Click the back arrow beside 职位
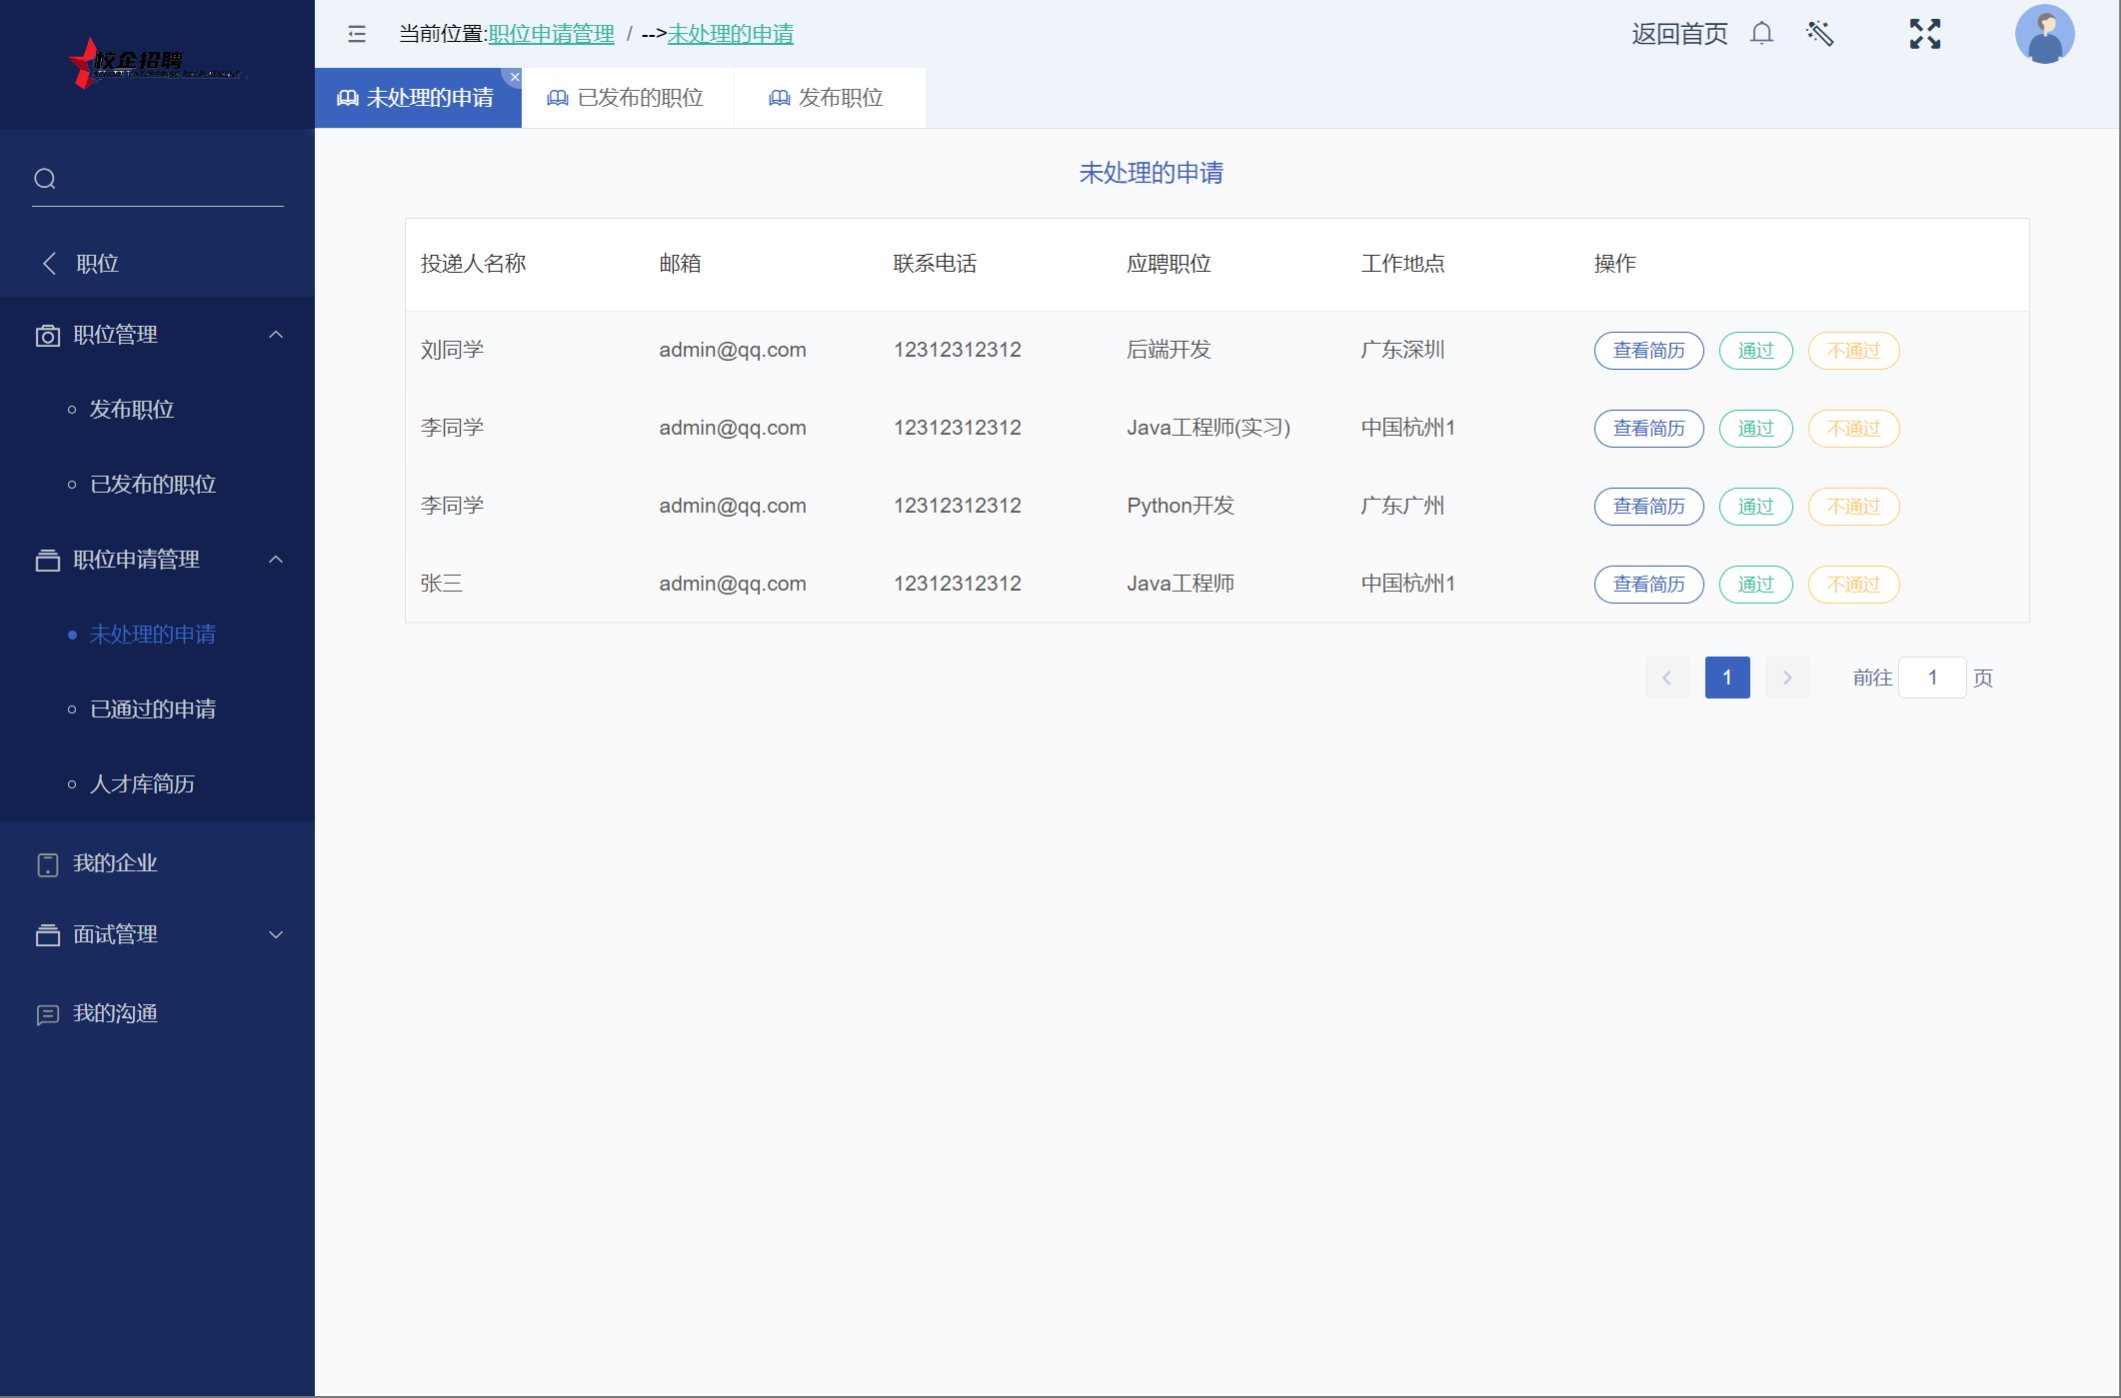 click(x=49, y=263)
